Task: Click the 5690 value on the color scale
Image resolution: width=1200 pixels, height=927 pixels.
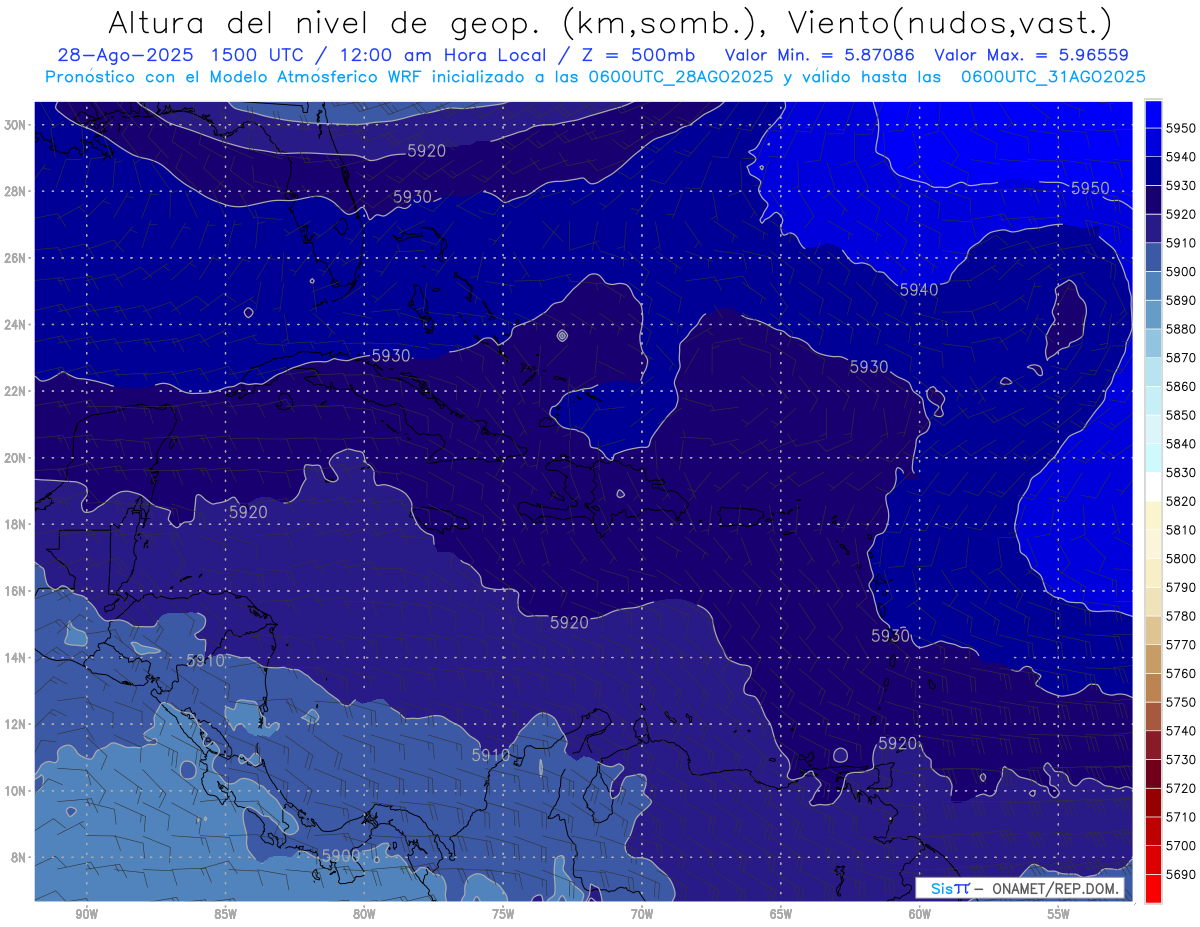Action: click(1180, 874)
